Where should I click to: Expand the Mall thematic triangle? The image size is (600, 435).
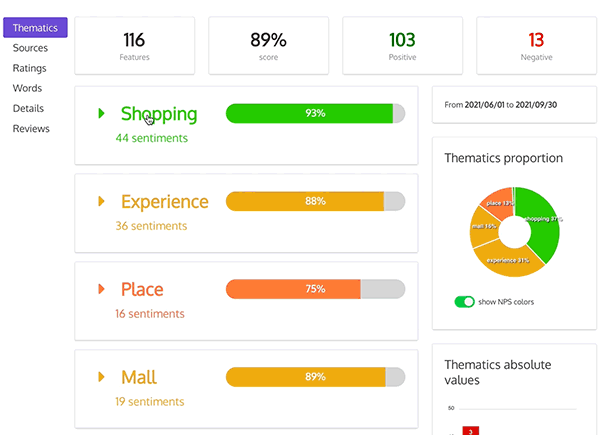[101, 377]
